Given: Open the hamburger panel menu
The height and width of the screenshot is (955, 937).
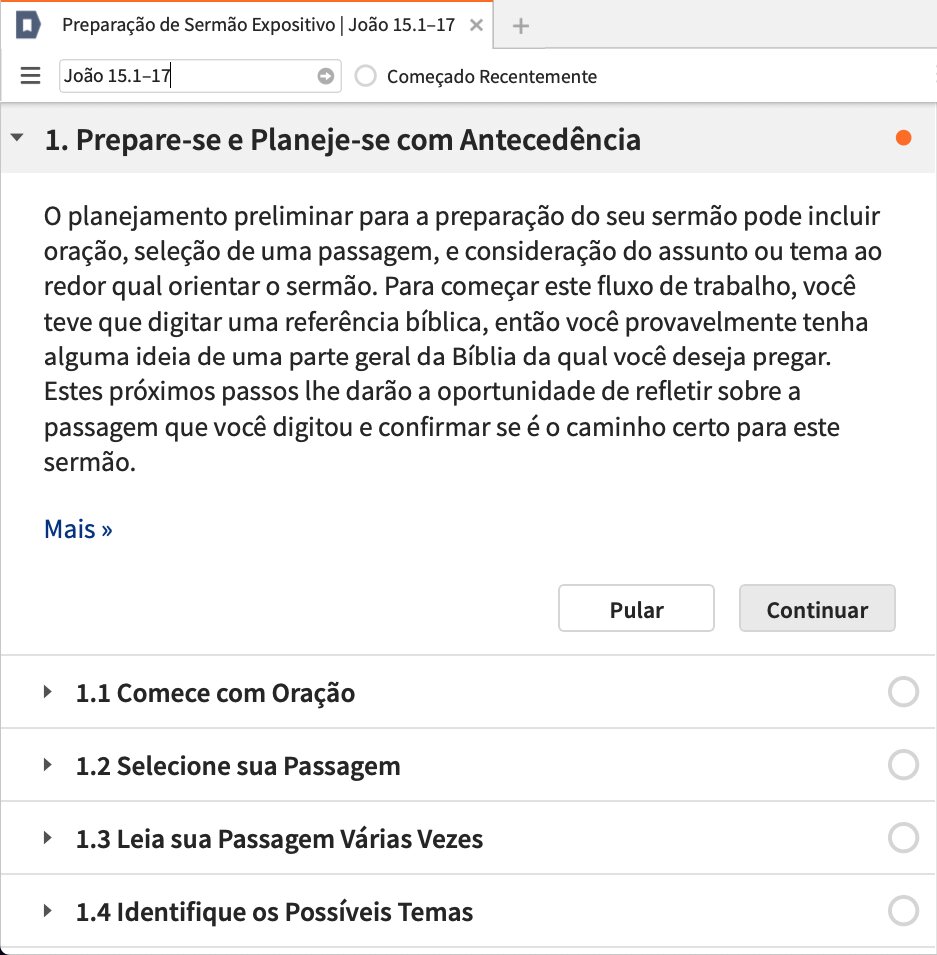Looking at the screenshot, I should [30, 76].
